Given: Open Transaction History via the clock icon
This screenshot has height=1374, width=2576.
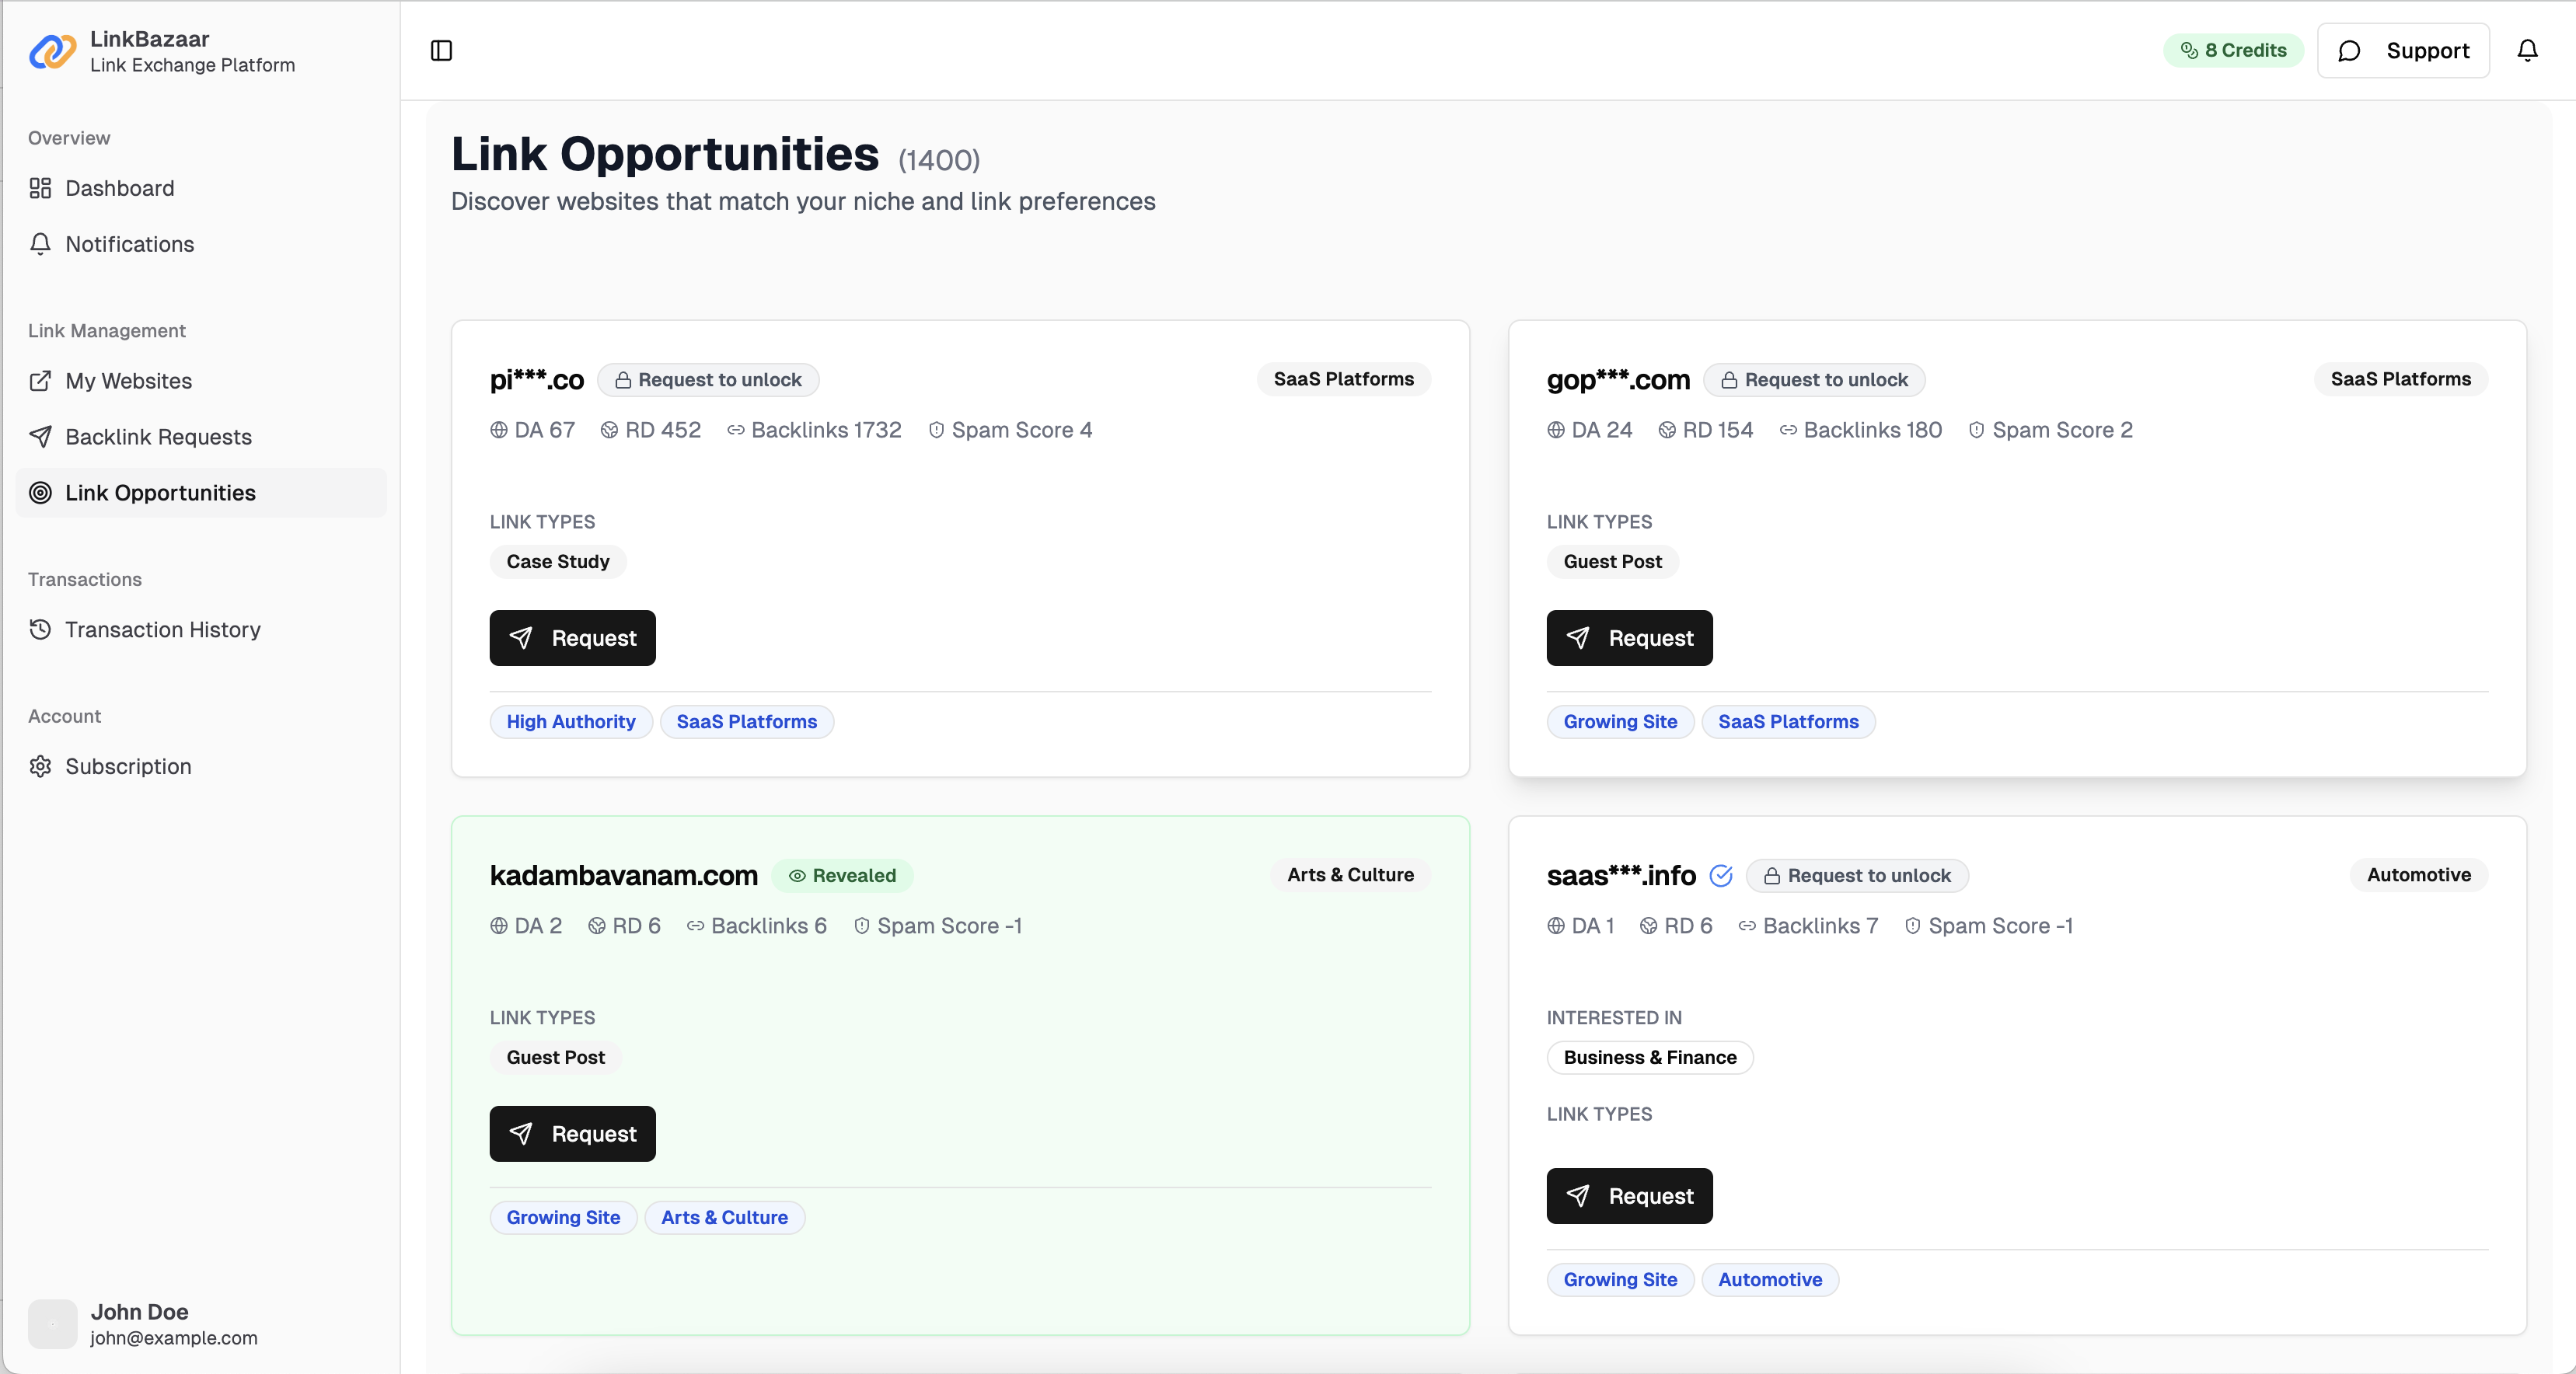Looking at the screenshot, I should pyautogui.click(x=39, y=630).
